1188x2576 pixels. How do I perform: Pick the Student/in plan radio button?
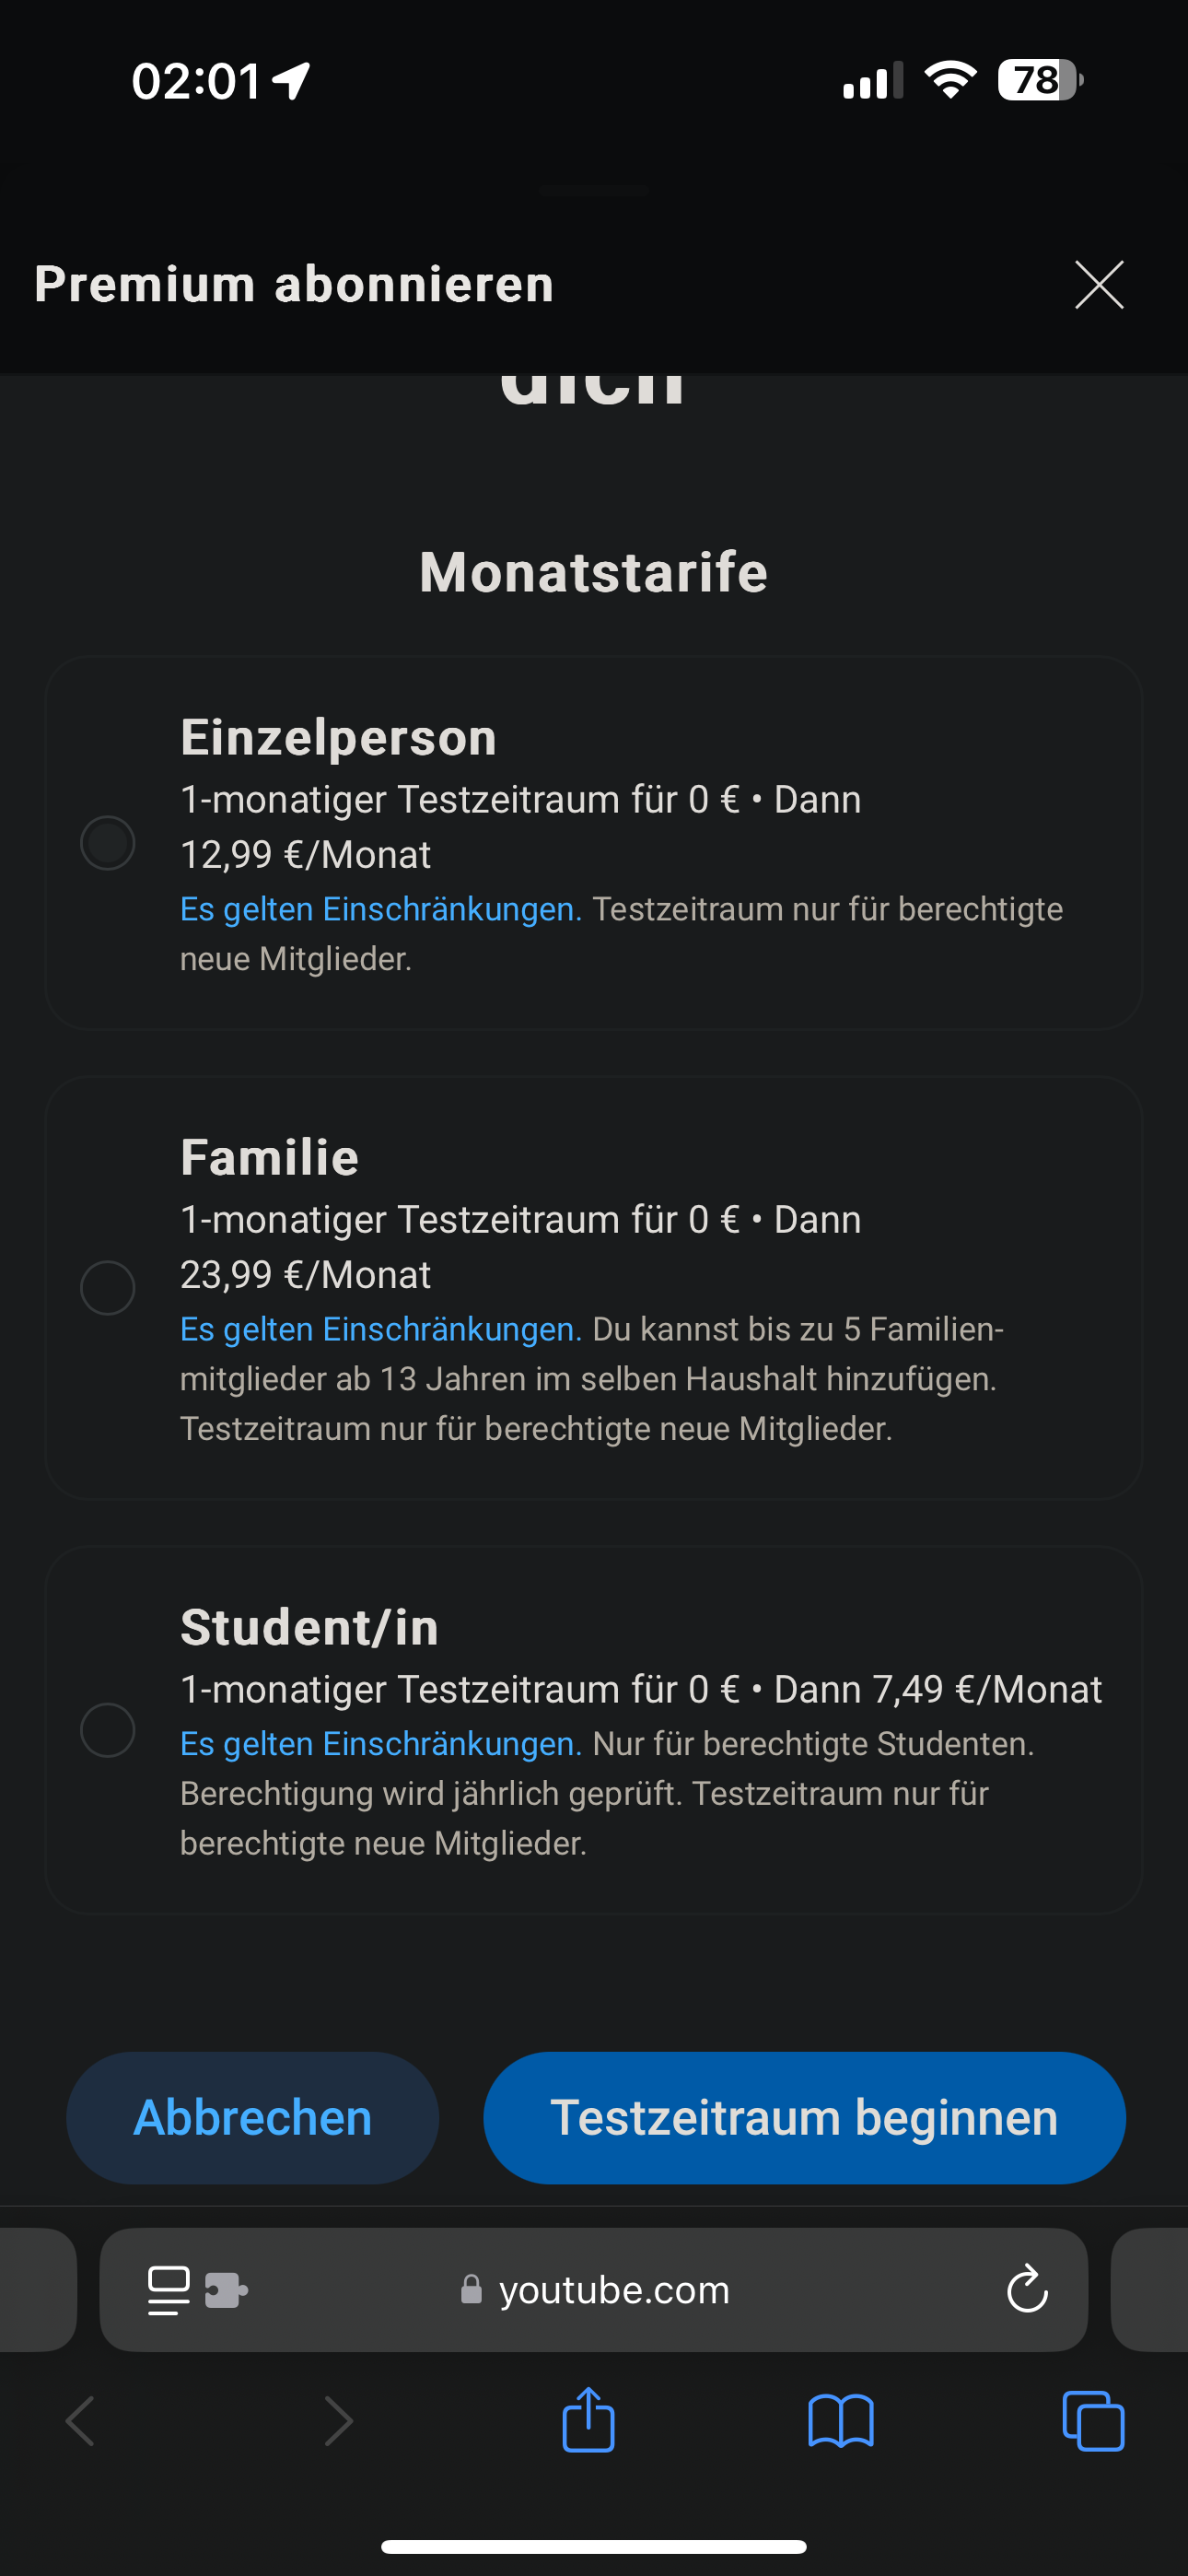(x=108, y=1730)
